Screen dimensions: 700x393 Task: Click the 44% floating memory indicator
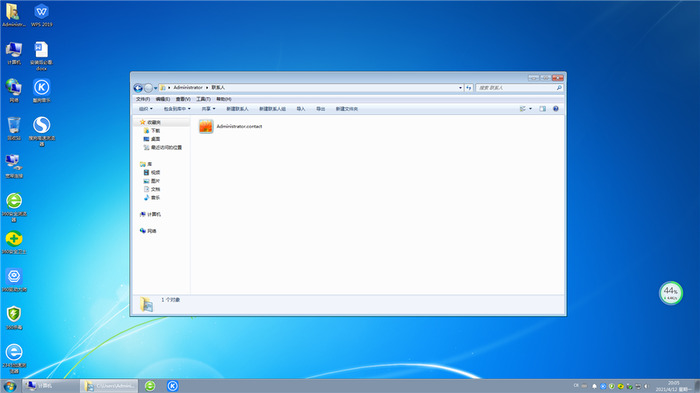click(x=671, y=293)
